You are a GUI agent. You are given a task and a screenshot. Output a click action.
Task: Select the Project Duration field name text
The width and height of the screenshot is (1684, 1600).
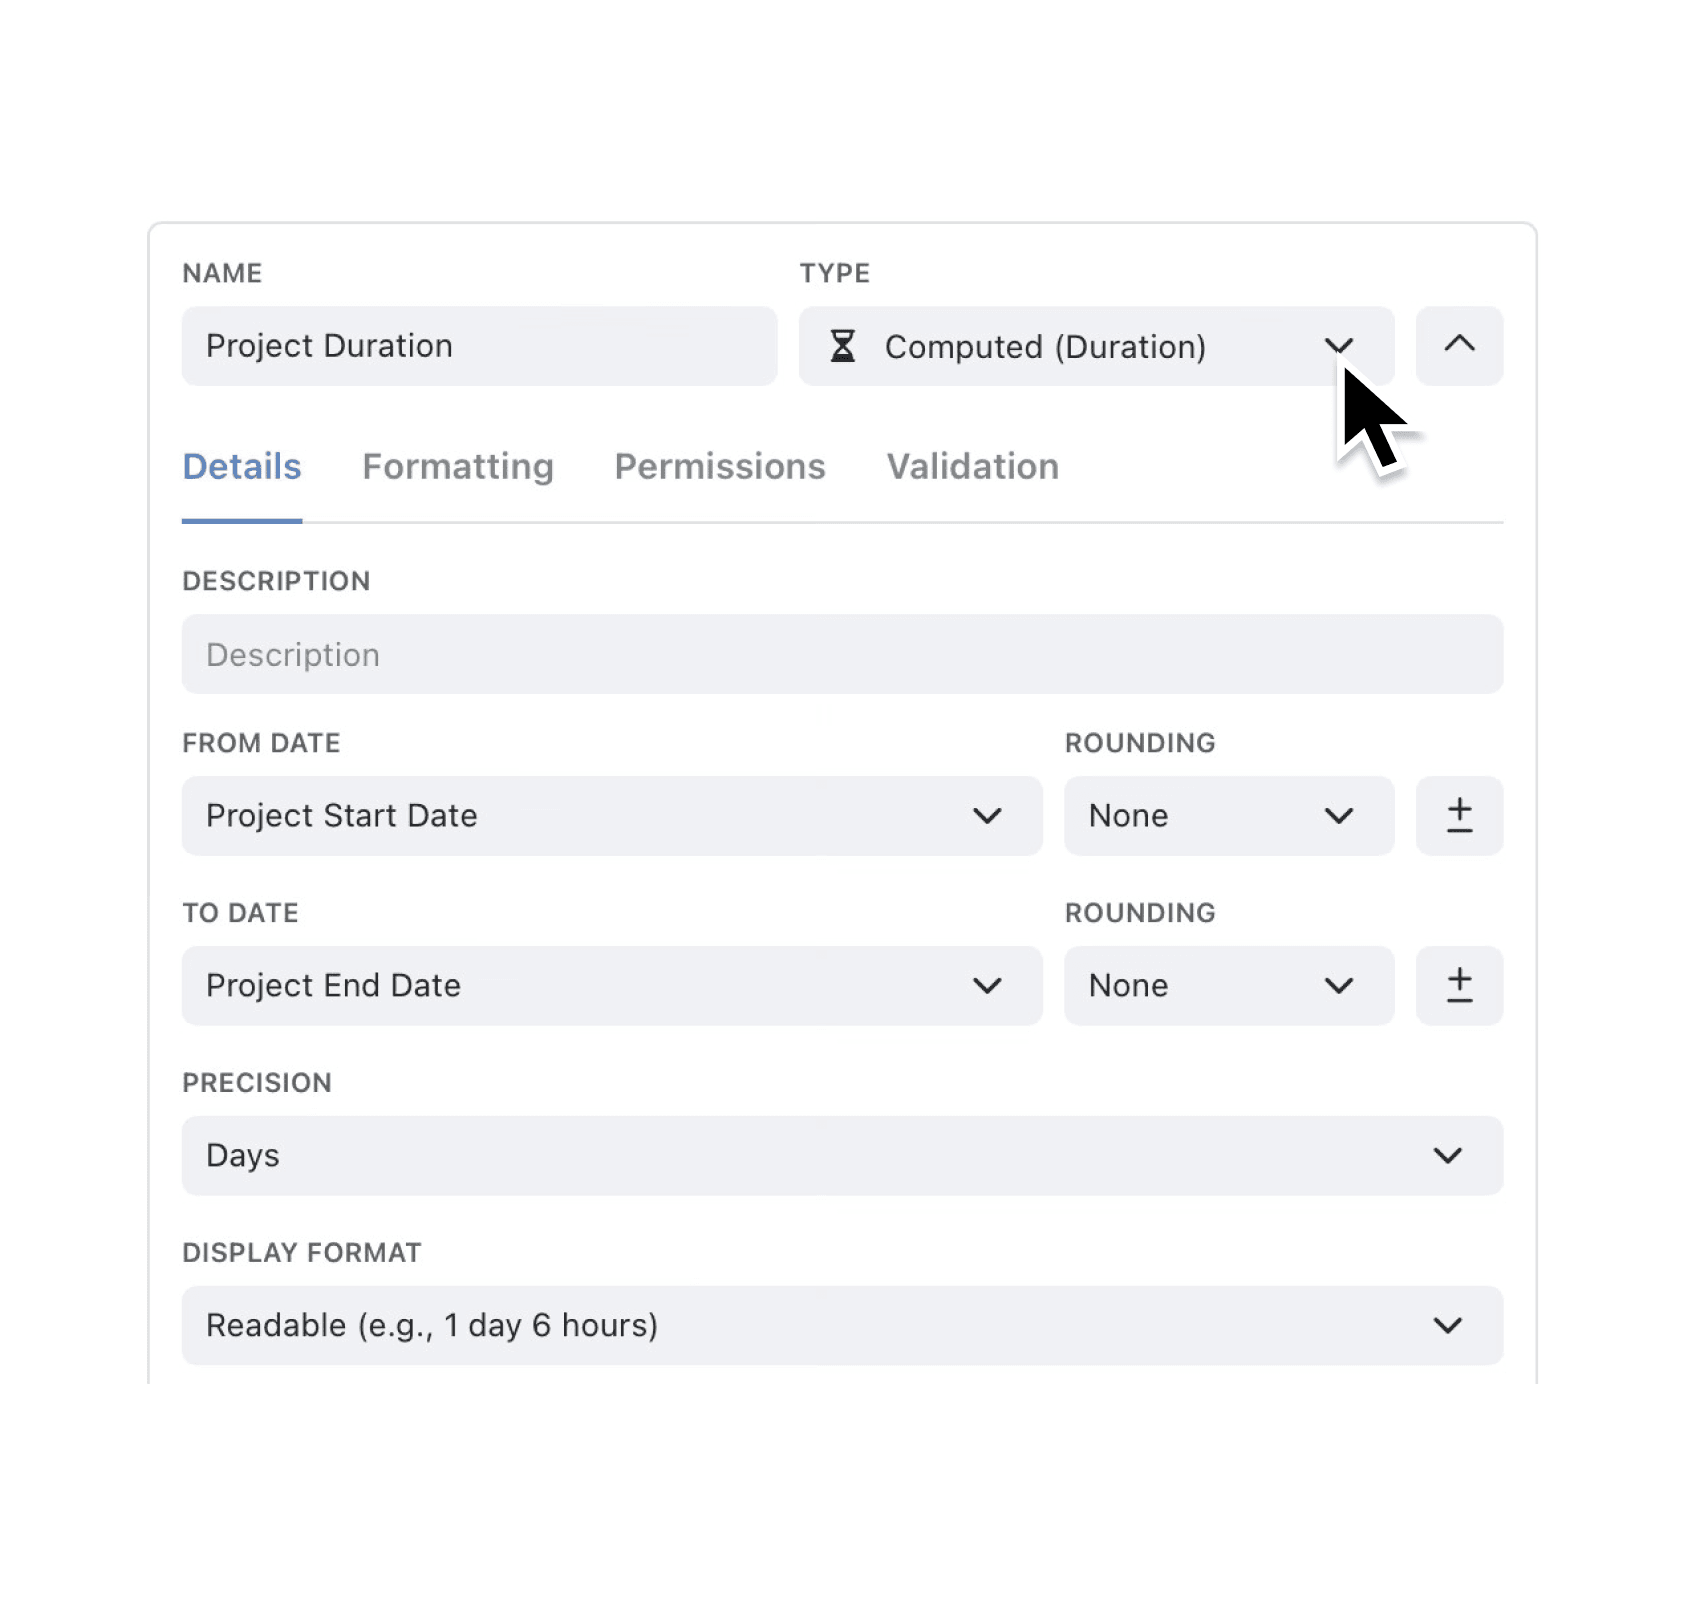pyautogui.click(x=329, y=346)
